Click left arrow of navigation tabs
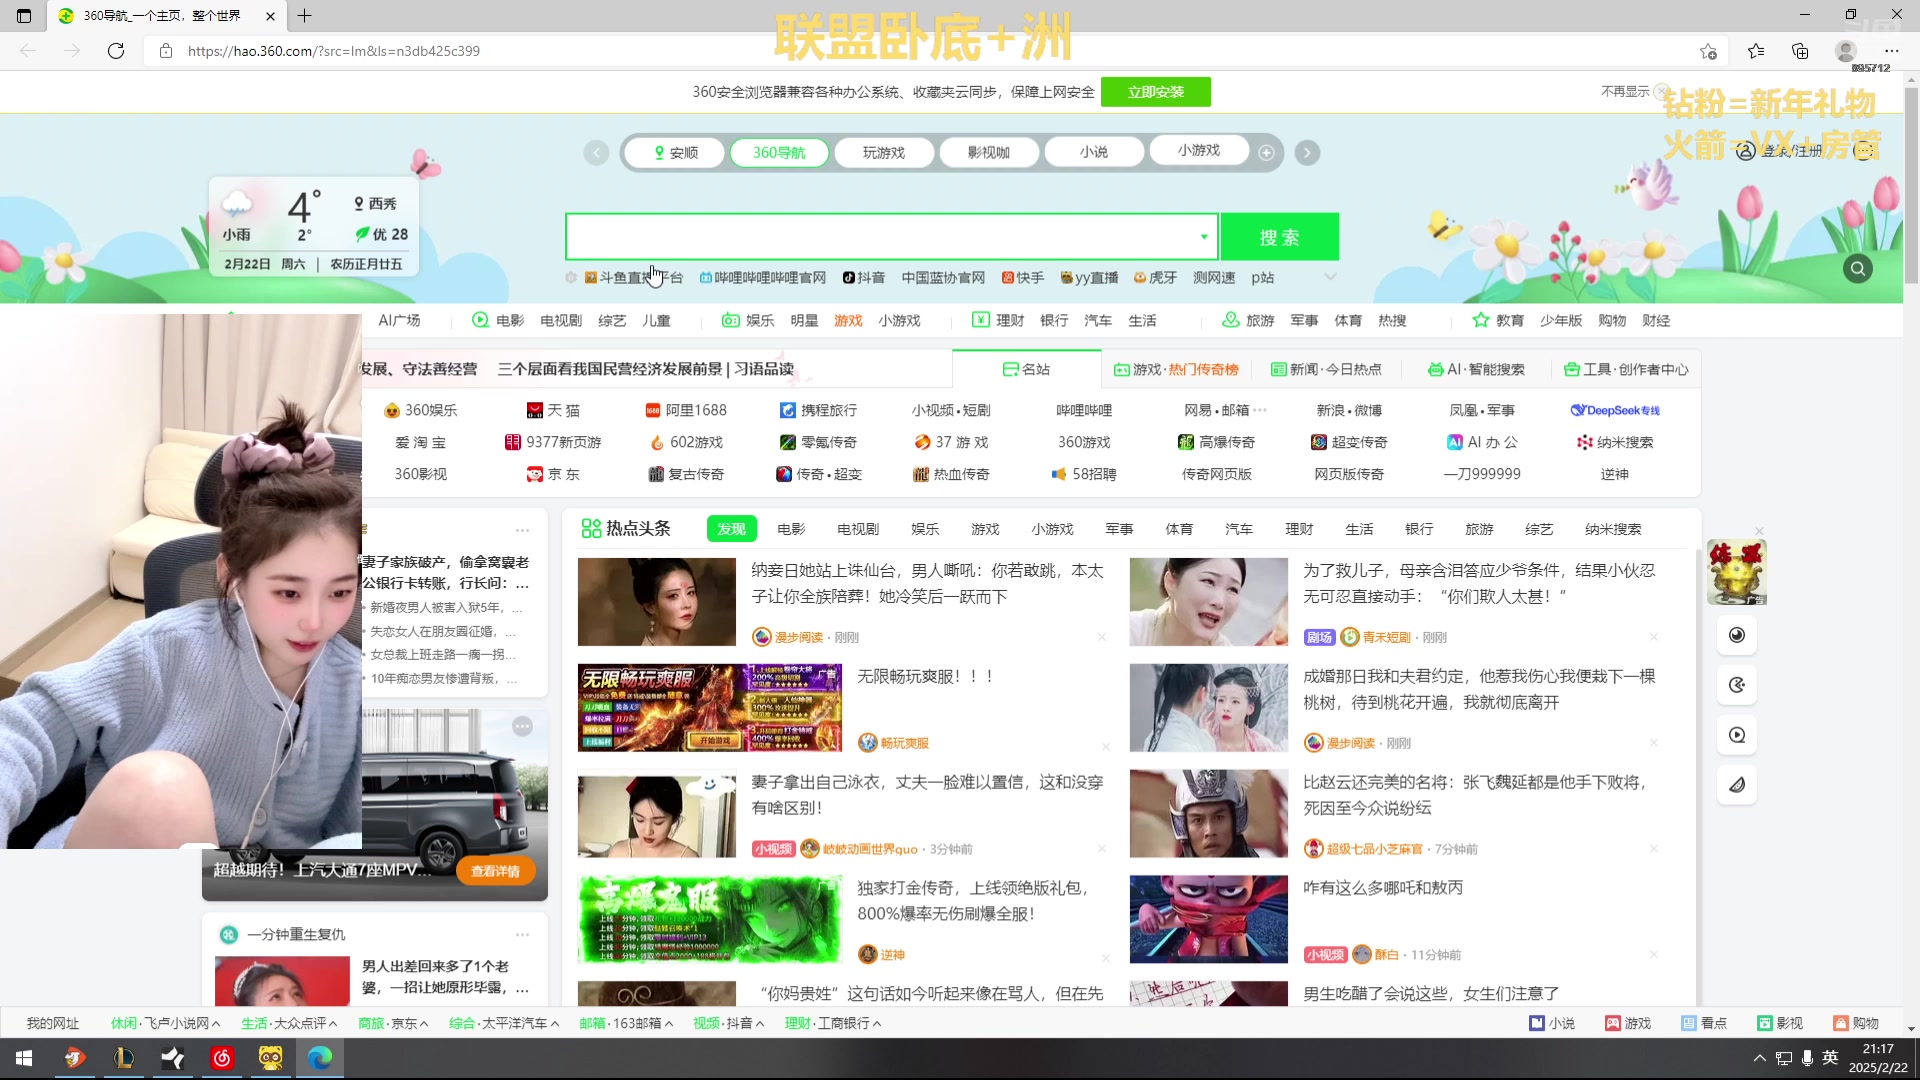This screenshot has width=1920, height=1080. point(596,153)
